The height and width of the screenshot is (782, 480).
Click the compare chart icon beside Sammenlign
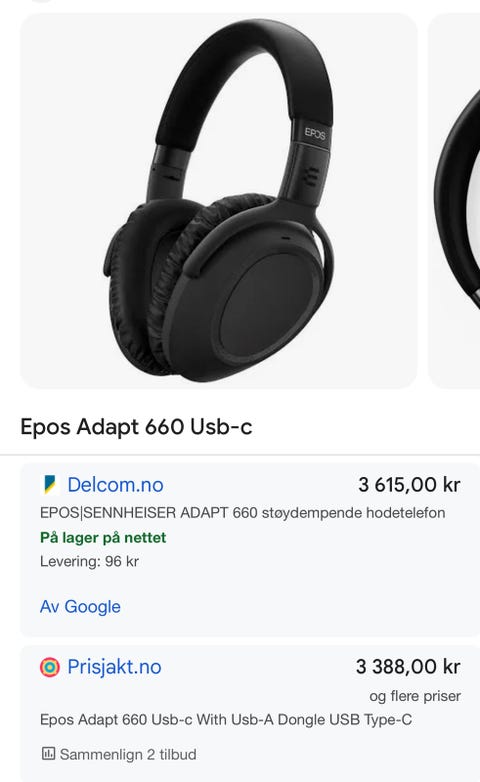click(x=48, y=754)
